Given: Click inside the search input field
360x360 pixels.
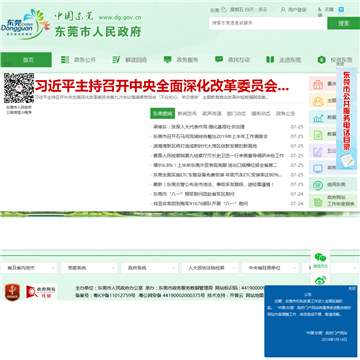Looking at the screenshot, I should click(x=268, y=23).
